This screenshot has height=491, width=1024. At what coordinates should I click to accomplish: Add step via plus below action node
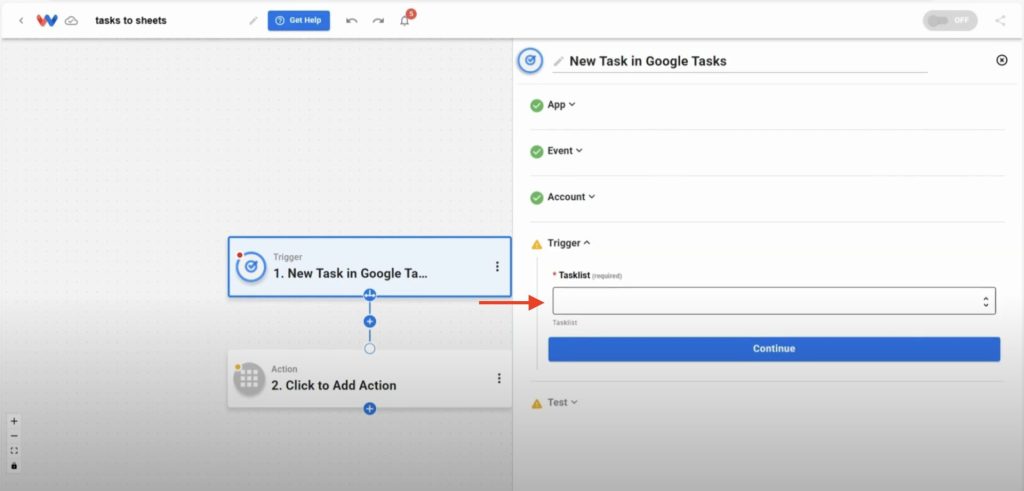click(x=370, y=409)
